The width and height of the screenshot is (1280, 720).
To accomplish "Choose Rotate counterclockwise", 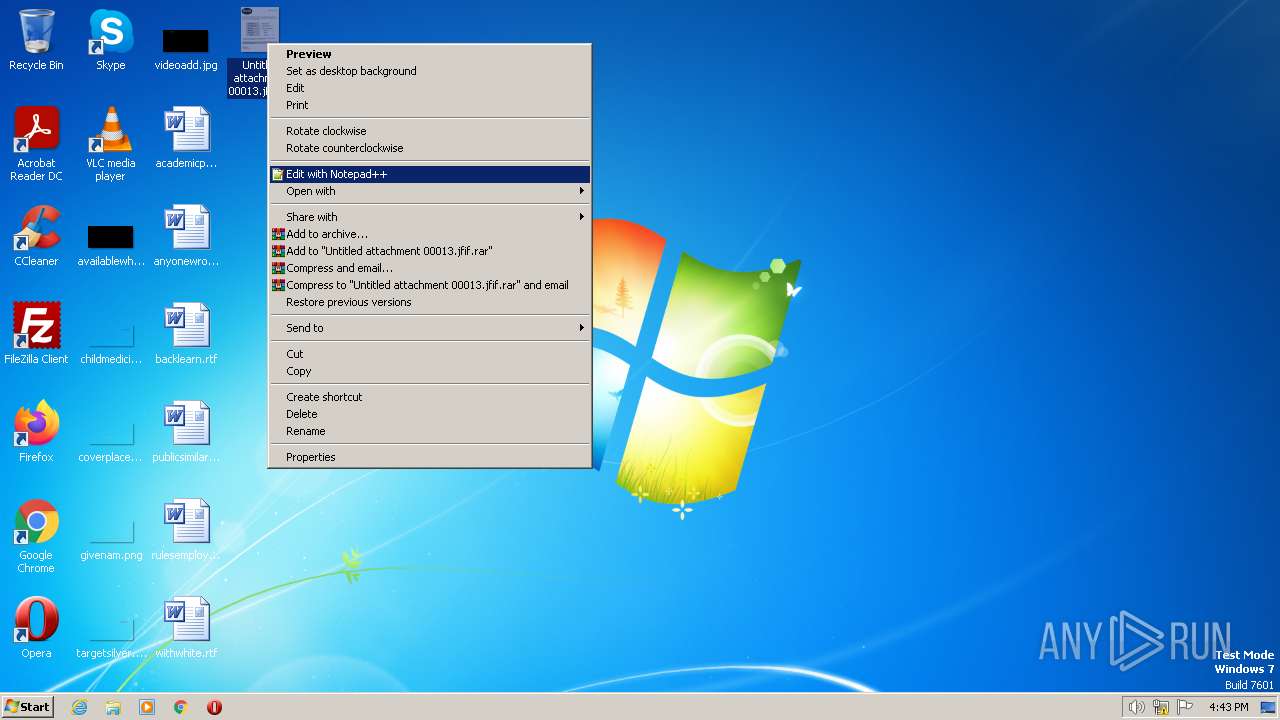I will pyautogui.click(x=430, y=148).
